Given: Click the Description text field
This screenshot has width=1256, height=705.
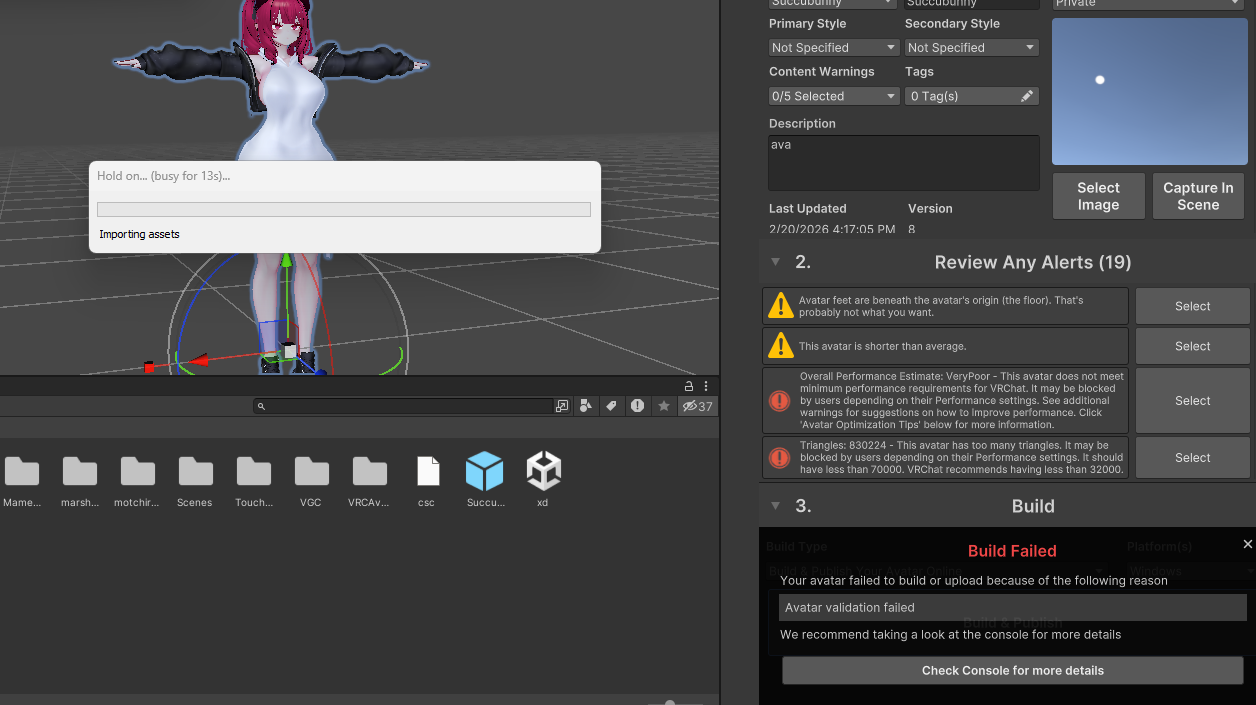Looking at the screenshot, I should (x=904, y=163).
